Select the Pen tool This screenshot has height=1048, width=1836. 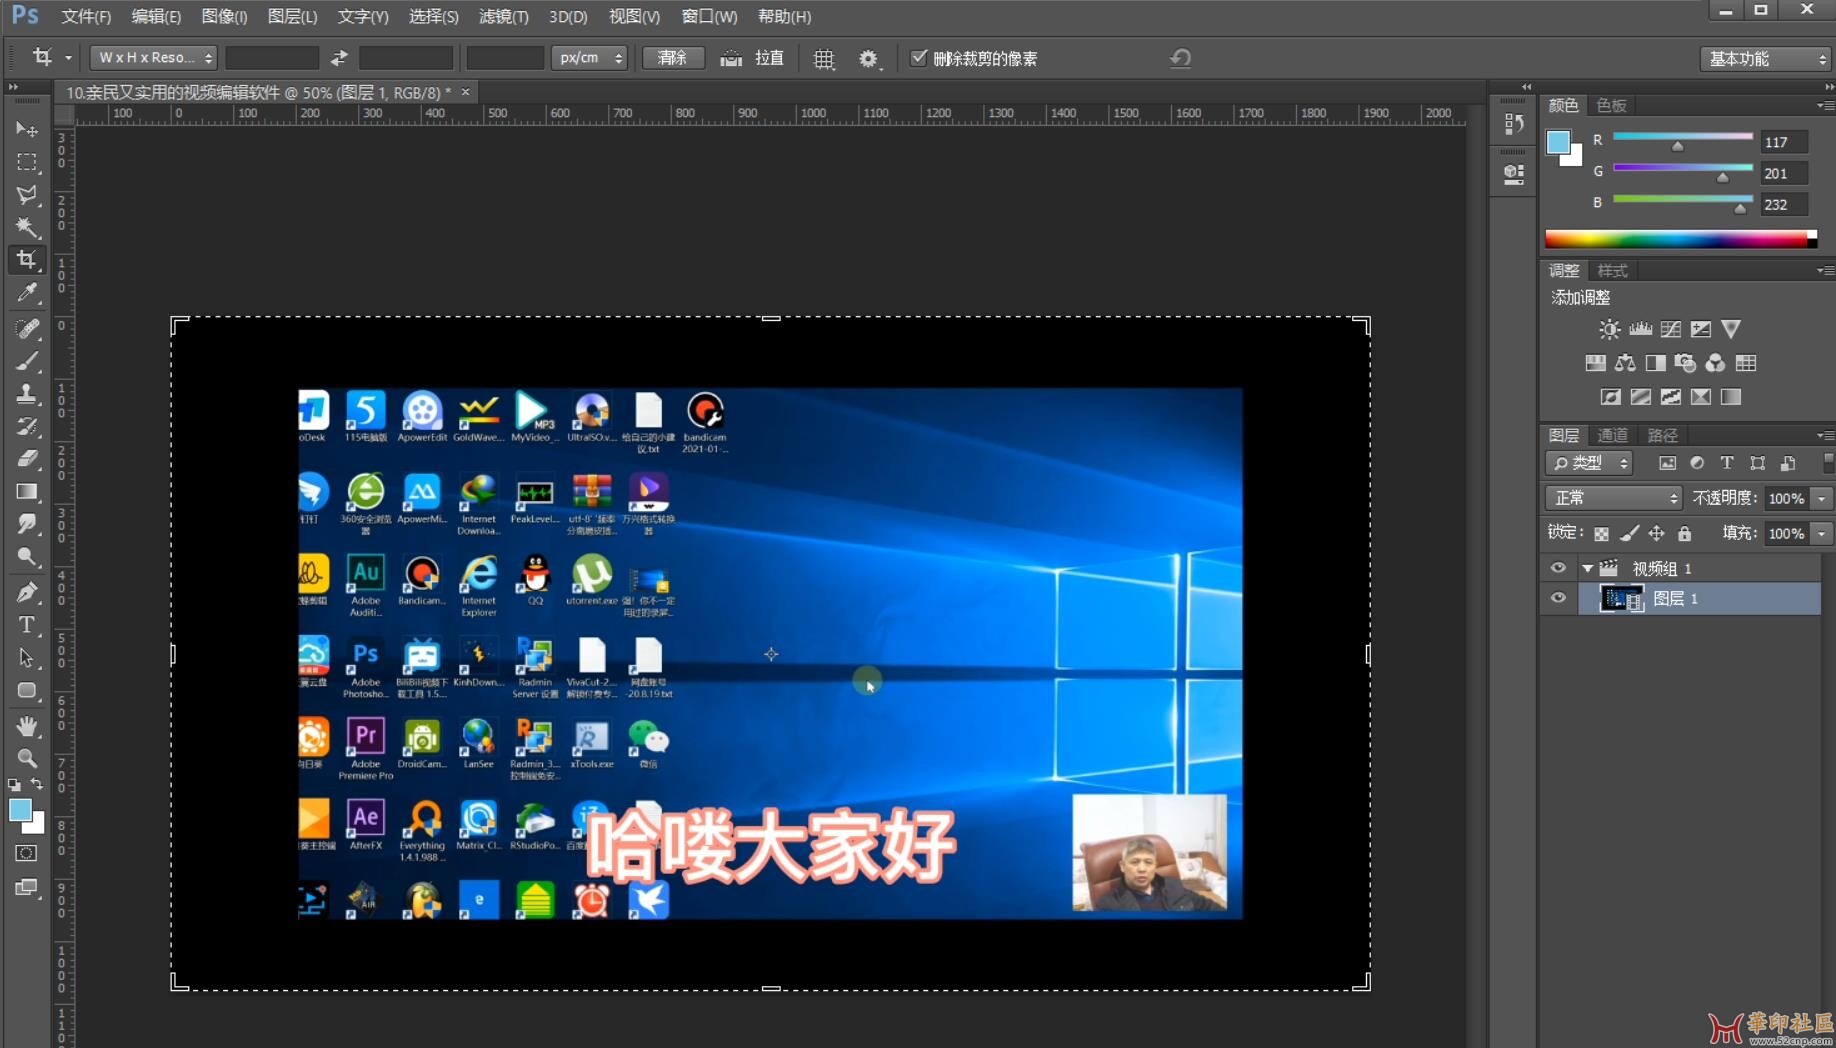click(27, 592)
